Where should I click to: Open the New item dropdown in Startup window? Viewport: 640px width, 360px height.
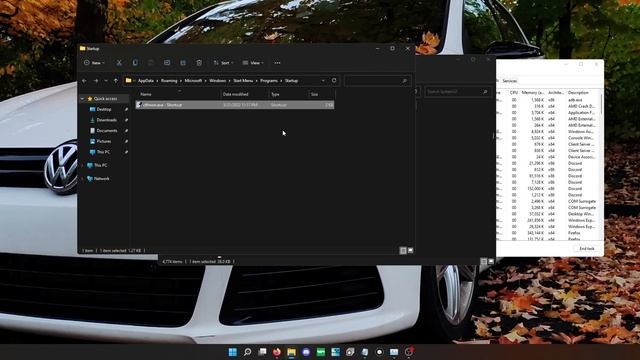94,63
